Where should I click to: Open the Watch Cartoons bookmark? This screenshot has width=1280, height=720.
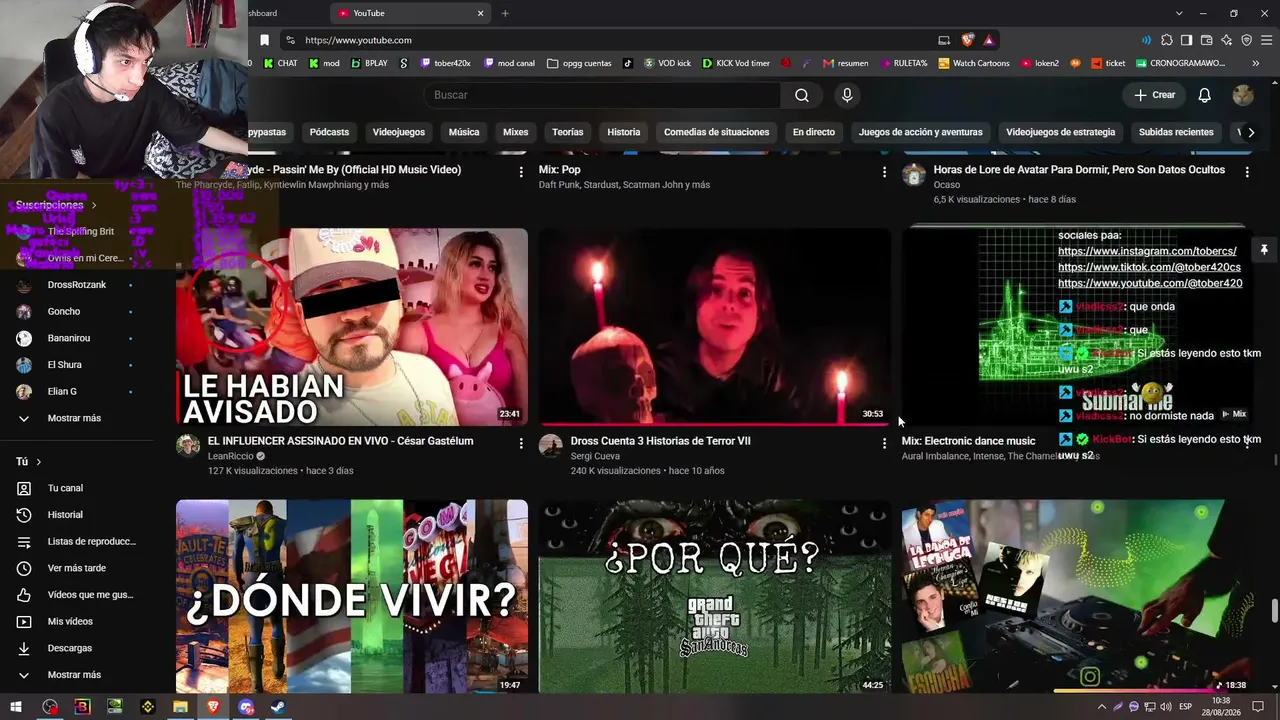[973, 63]
